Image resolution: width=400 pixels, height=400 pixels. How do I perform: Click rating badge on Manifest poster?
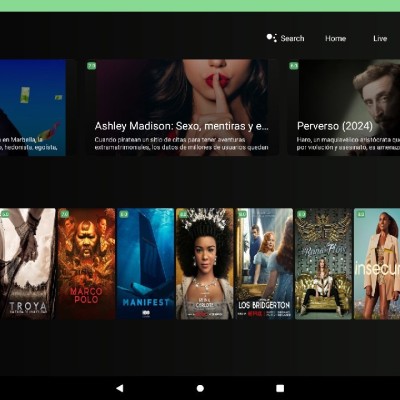point(124,214)
